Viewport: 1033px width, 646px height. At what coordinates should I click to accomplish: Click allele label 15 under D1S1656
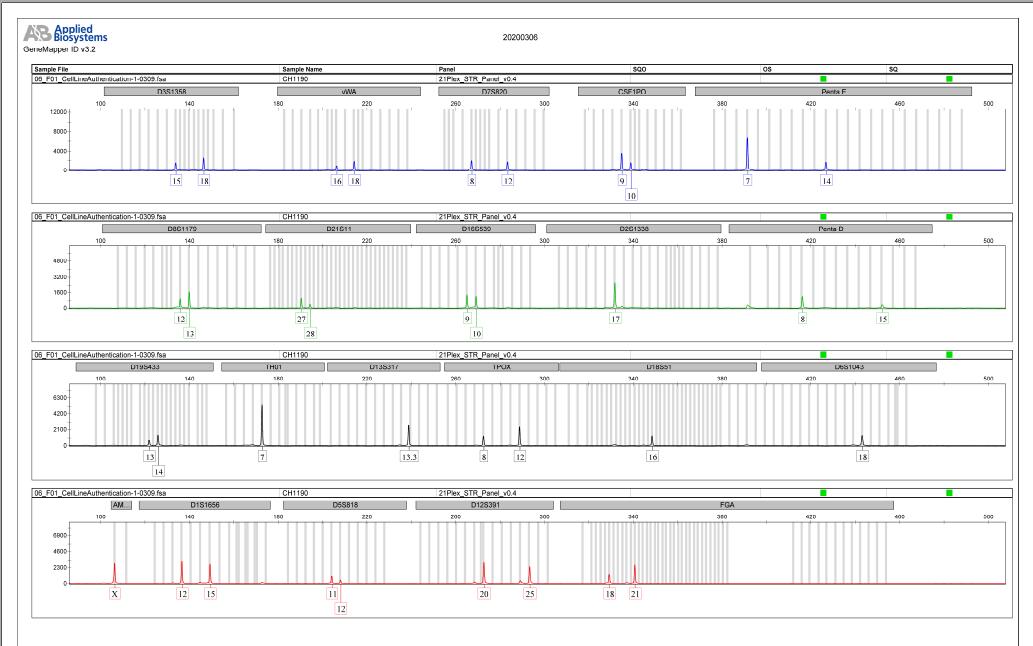(x=210, y=594)
